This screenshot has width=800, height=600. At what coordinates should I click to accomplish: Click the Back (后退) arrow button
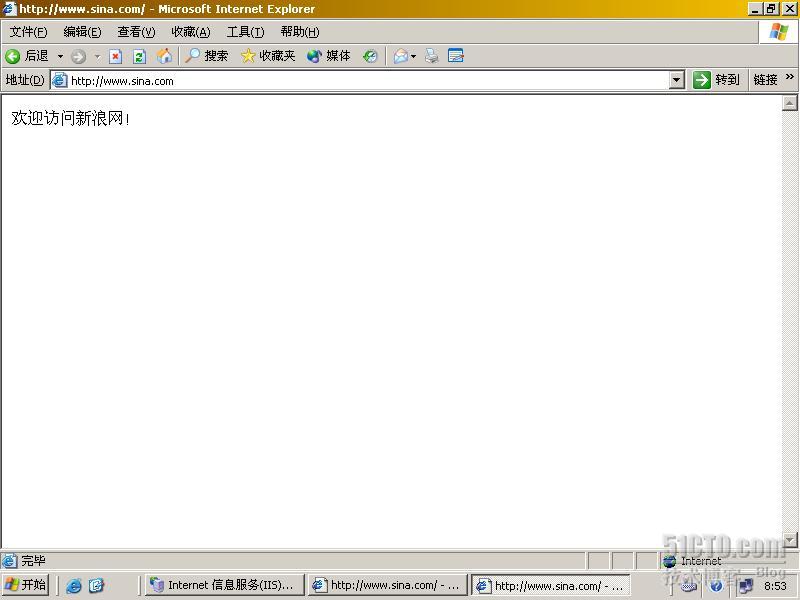pyautogui.click(x=27, y=56)
